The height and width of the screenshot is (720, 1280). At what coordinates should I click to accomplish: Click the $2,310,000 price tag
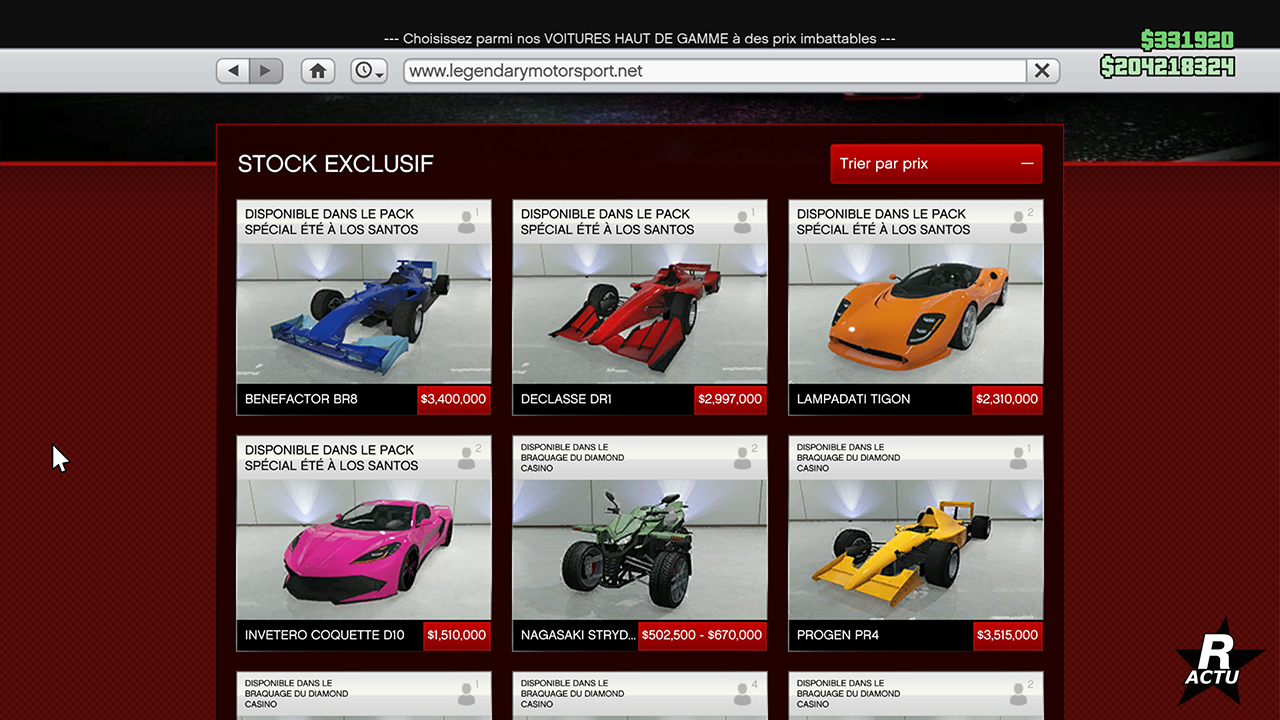[x=1007, y=399]
